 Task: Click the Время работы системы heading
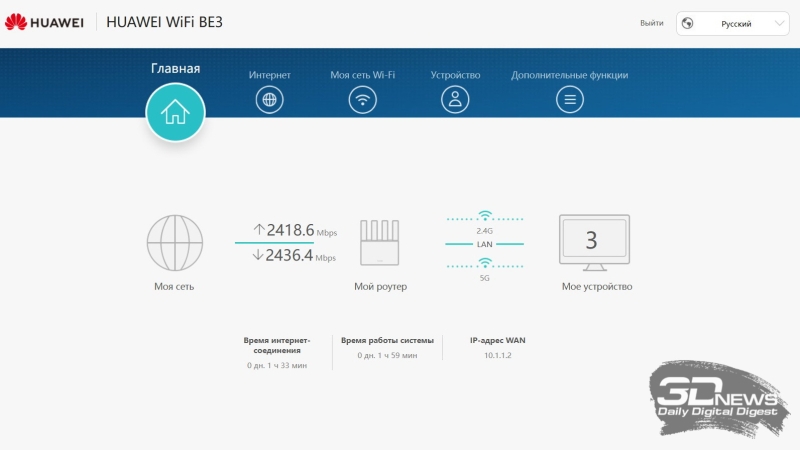coord(387,340)
